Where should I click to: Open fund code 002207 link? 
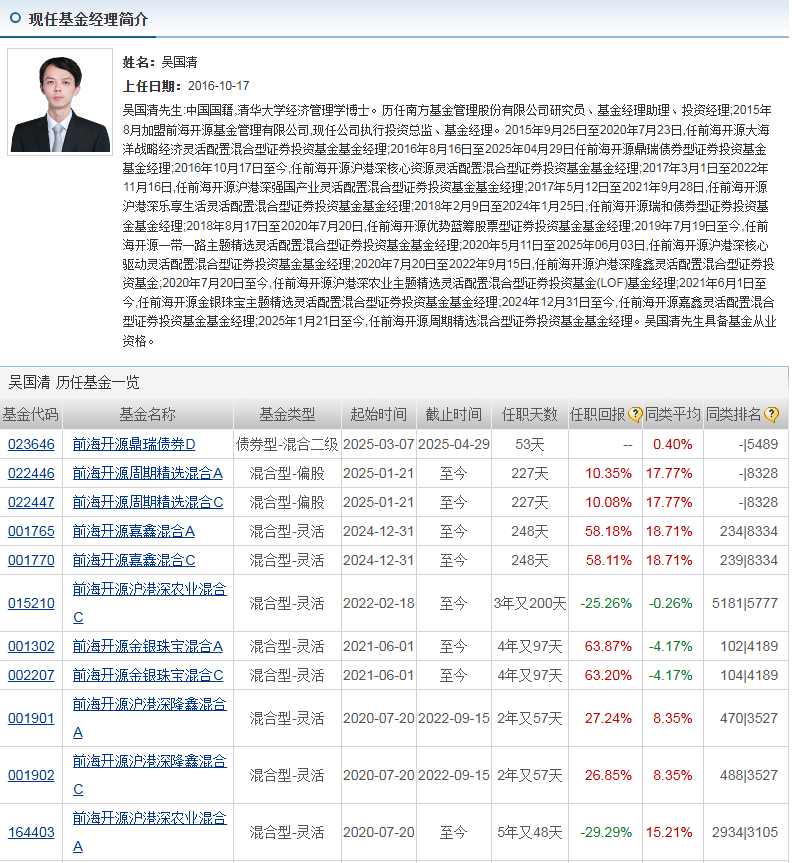point(31,675)
